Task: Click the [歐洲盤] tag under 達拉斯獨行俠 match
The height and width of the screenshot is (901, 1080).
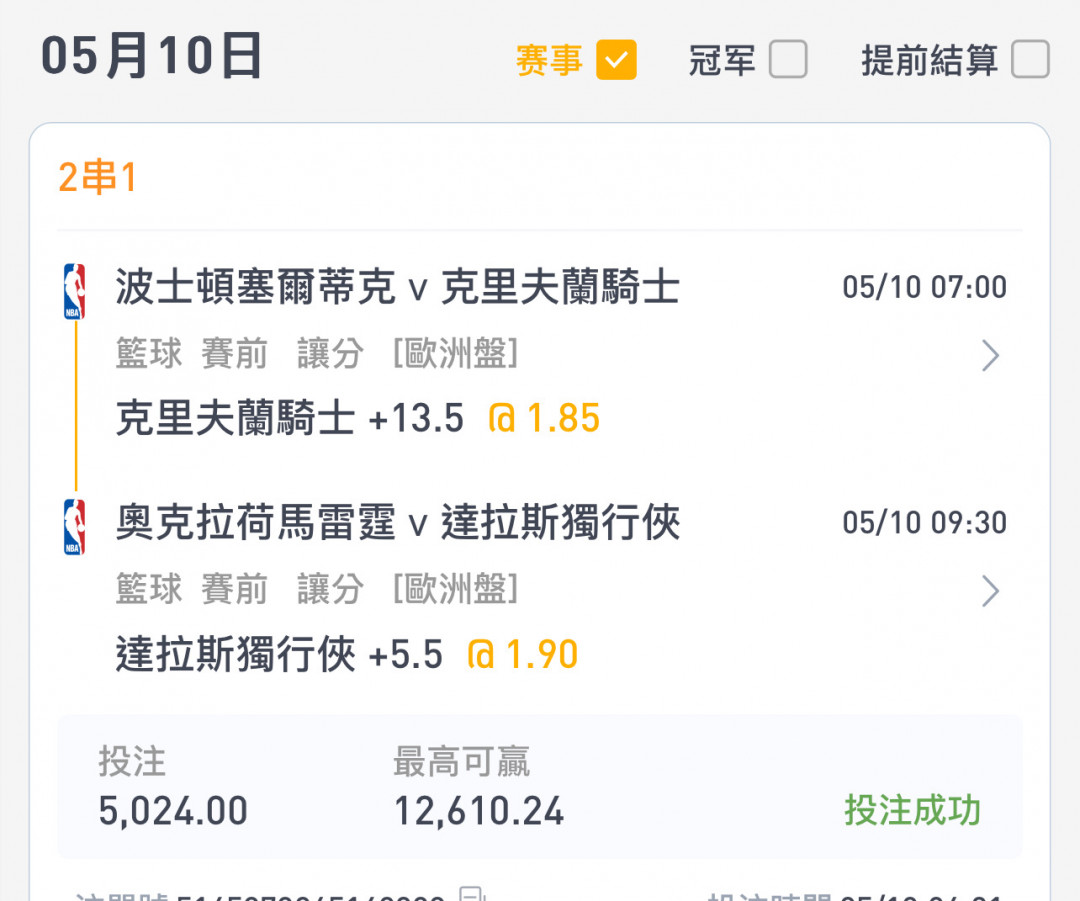Action: point(455,590)
